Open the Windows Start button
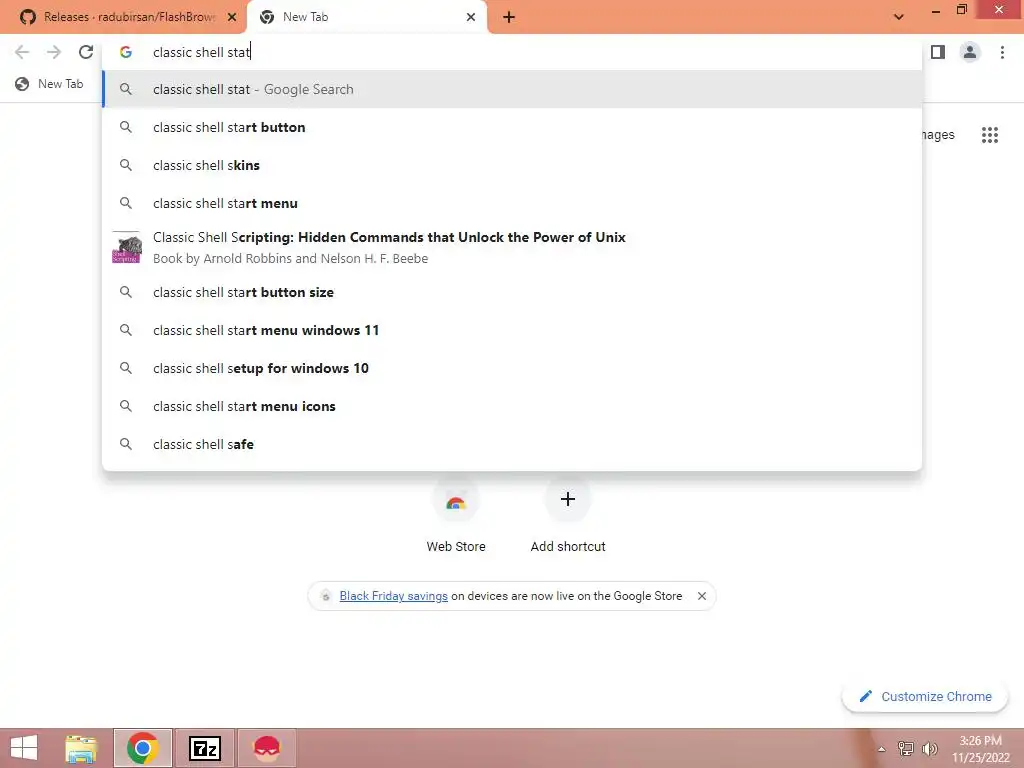 [24, 748]
